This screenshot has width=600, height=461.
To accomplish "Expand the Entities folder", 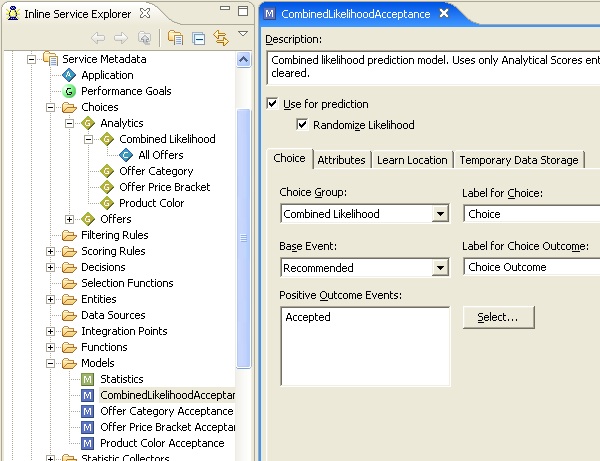I will pos(51,299).
